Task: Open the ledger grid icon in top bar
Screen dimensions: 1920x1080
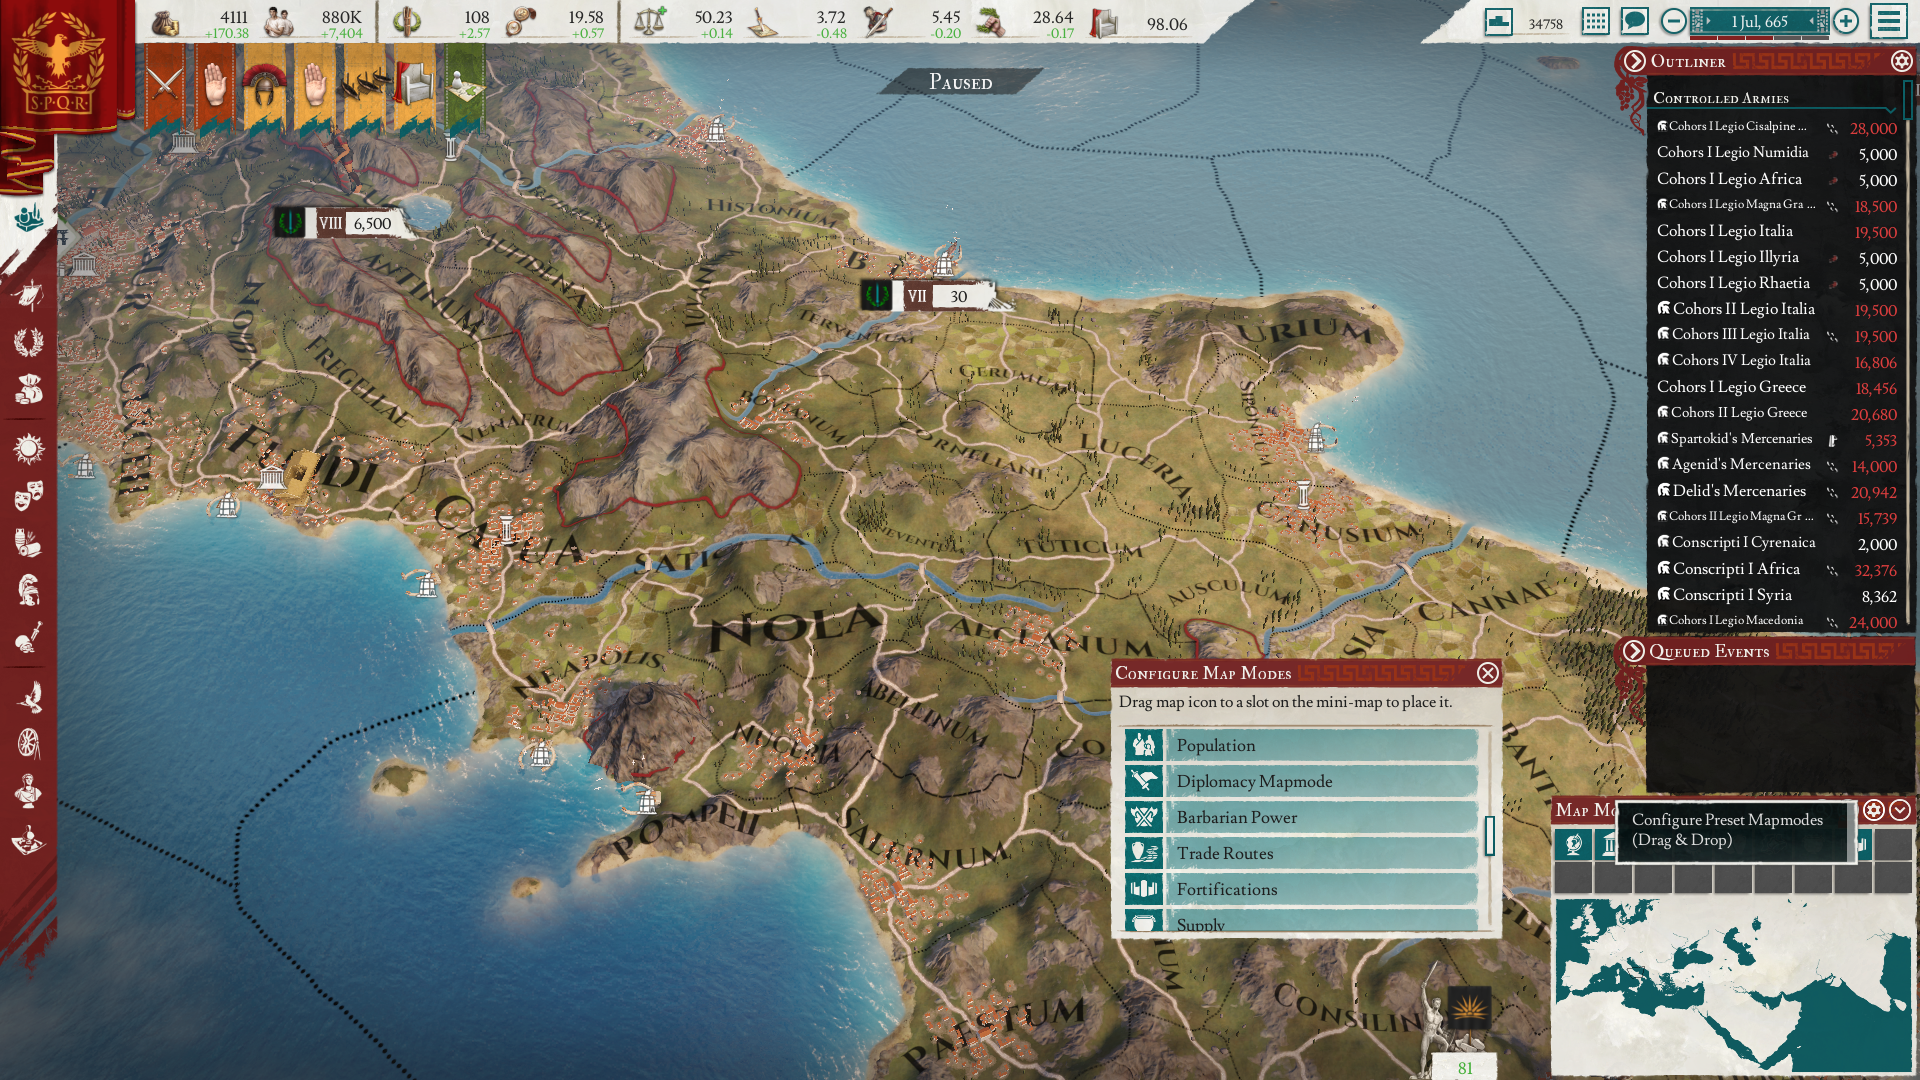Action: tap(1595, 21)
